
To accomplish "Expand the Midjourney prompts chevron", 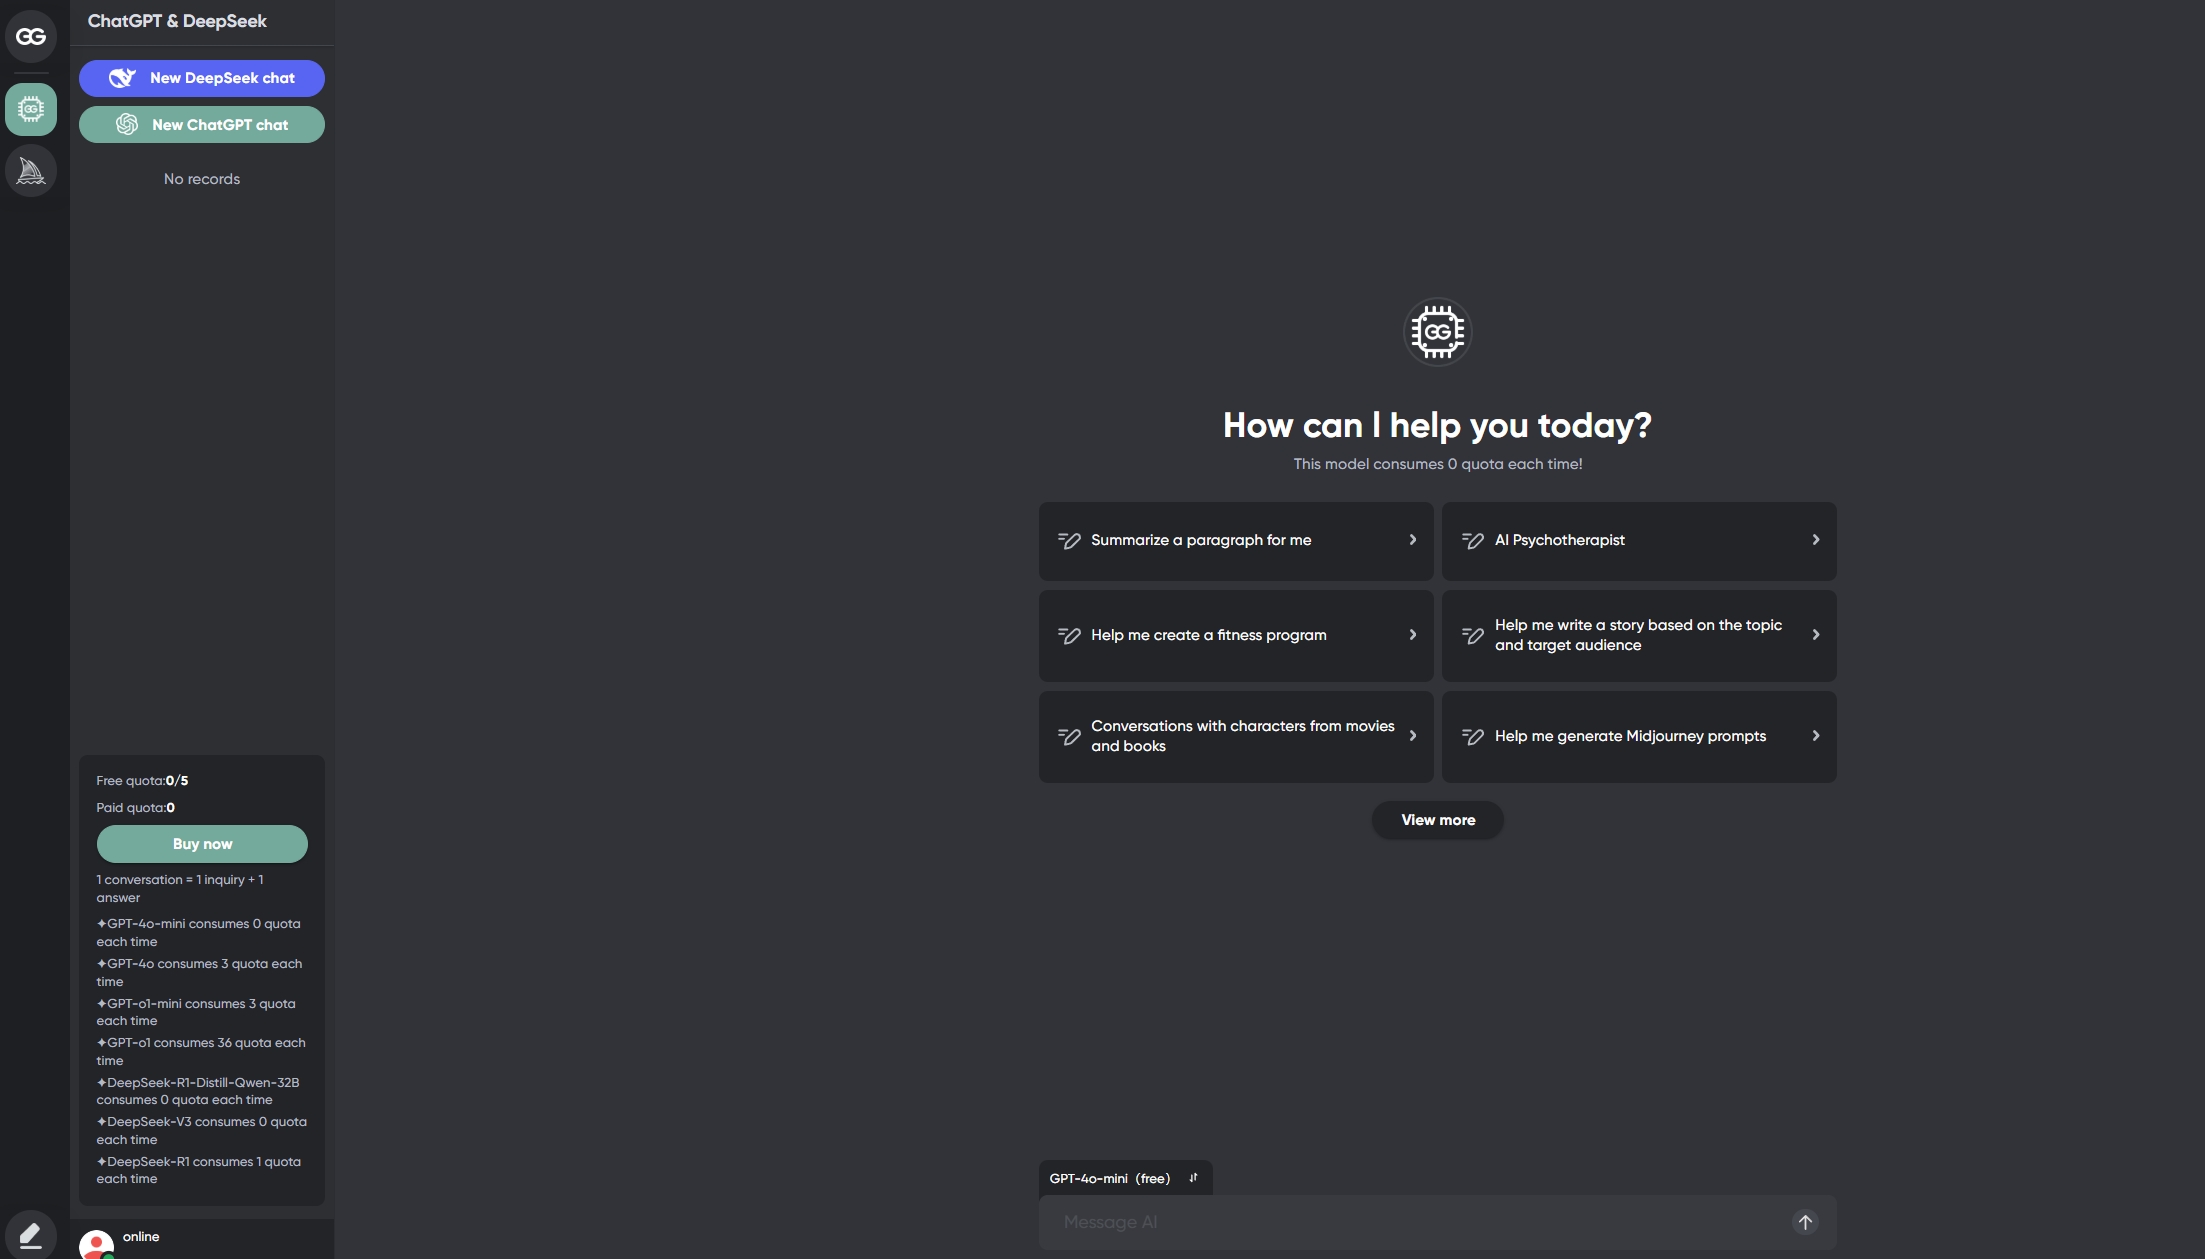I will click(1815, 736).
